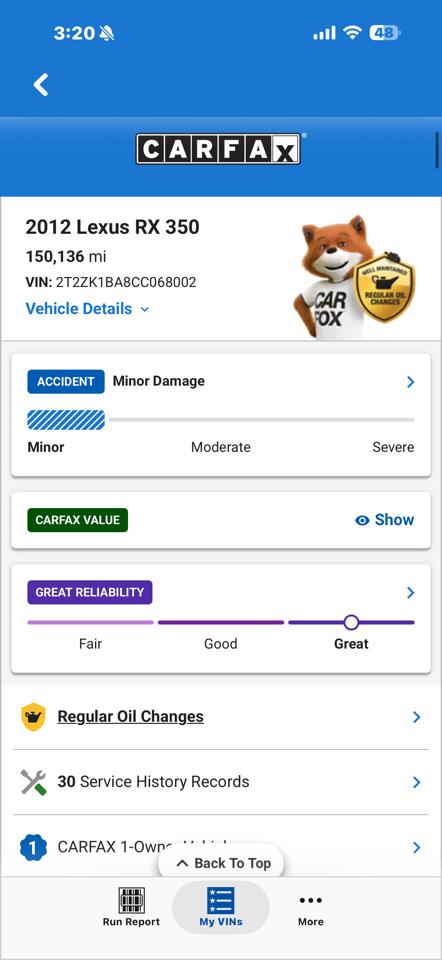Tap the wrench service history icon
The image size is (442, 960).
tap(33, 782)
